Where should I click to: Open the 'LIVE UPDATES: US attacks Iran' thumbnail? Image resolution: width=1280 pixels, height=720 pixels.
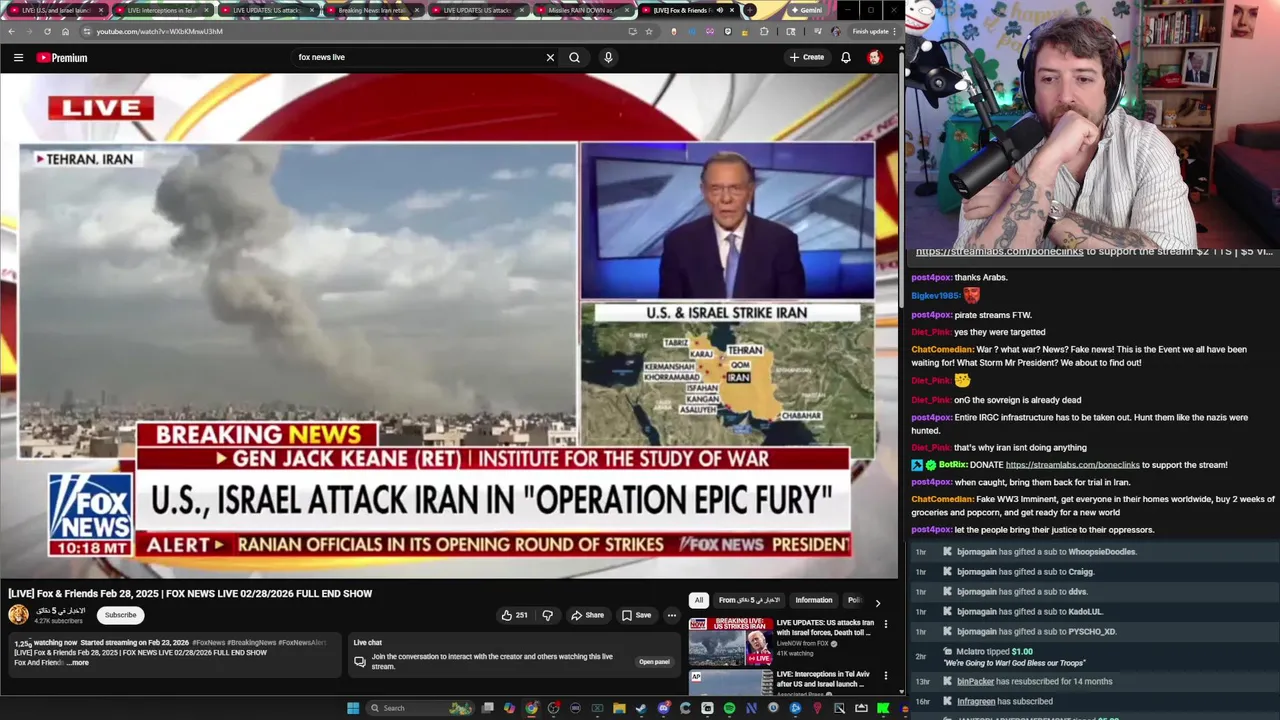730,642
